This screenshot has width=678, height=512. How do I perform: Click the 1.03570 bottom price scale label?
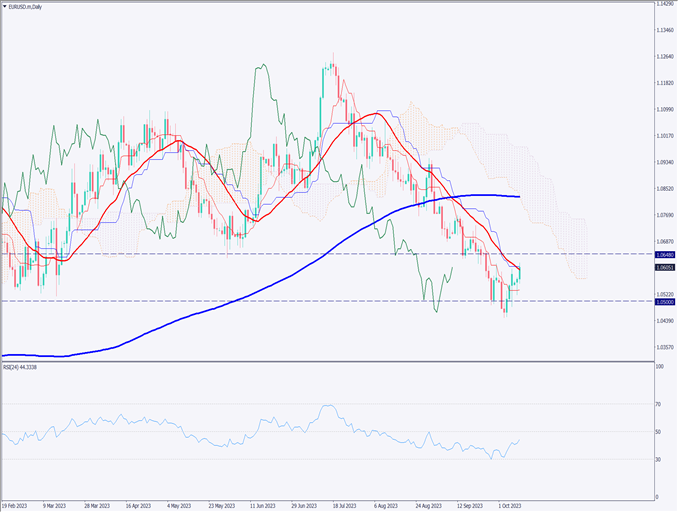coord(662,348)
